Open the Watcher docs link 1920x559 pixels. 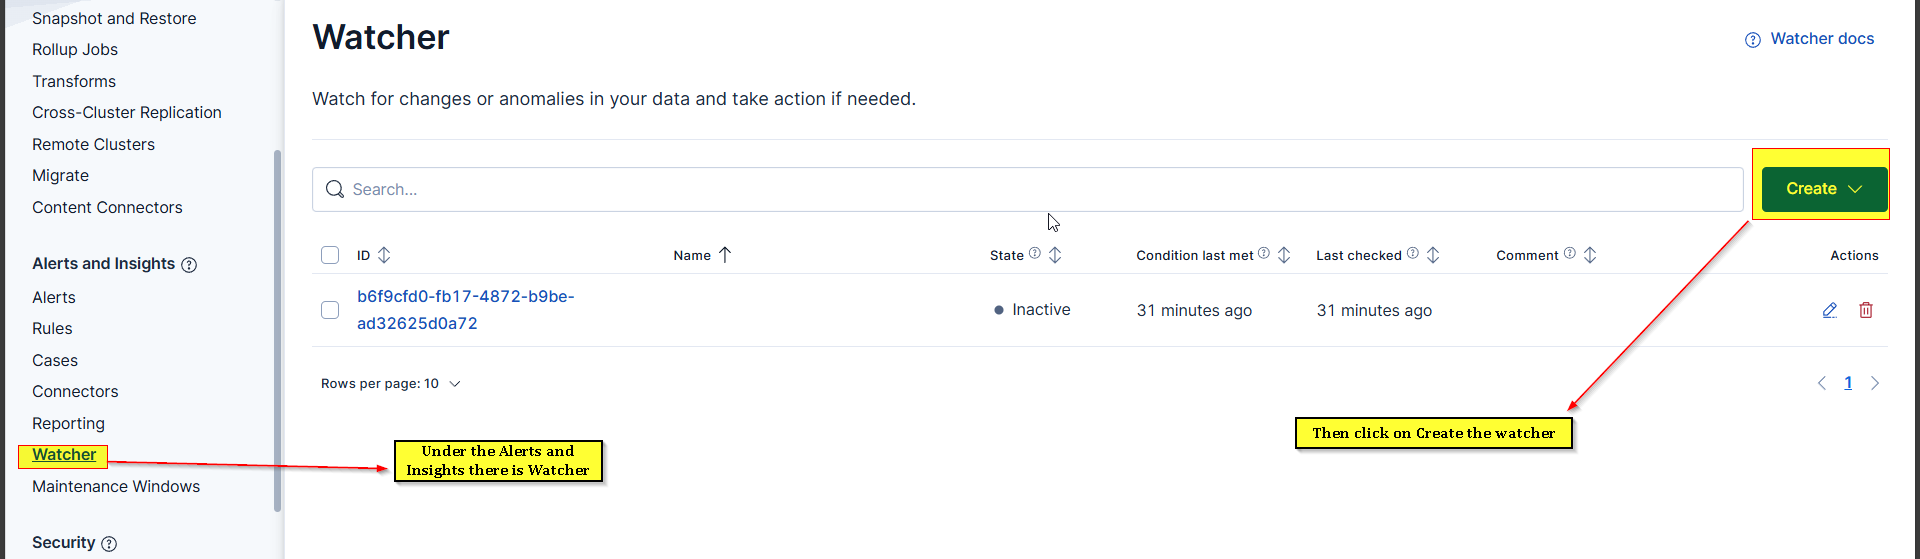tap(1822, 39)
